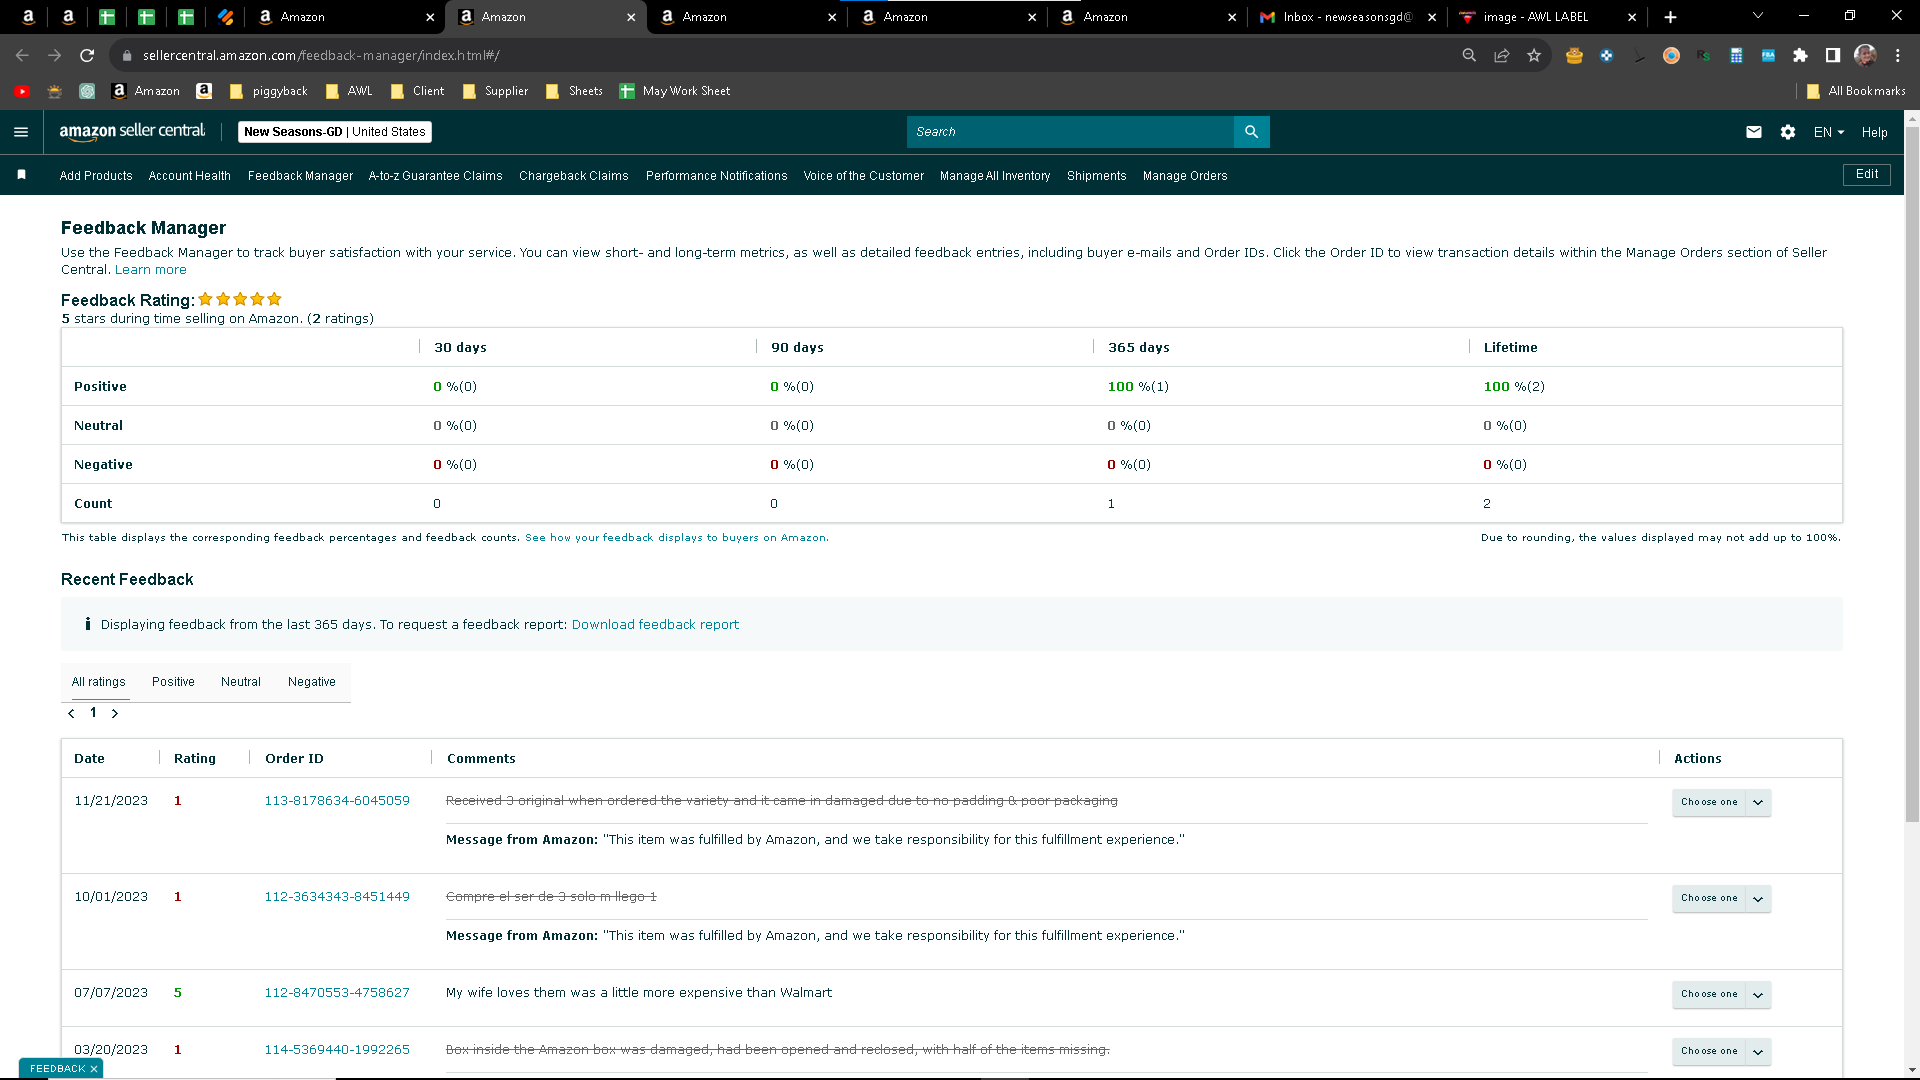
Task: Switch to the Neutral ratings tab
Action: click(241, 682)
